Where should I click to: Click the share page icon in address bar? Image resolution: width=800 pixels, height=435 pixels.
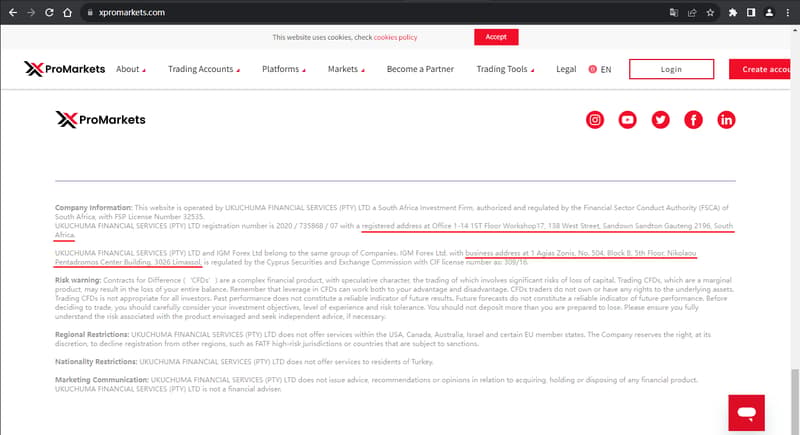coord(692,13)
